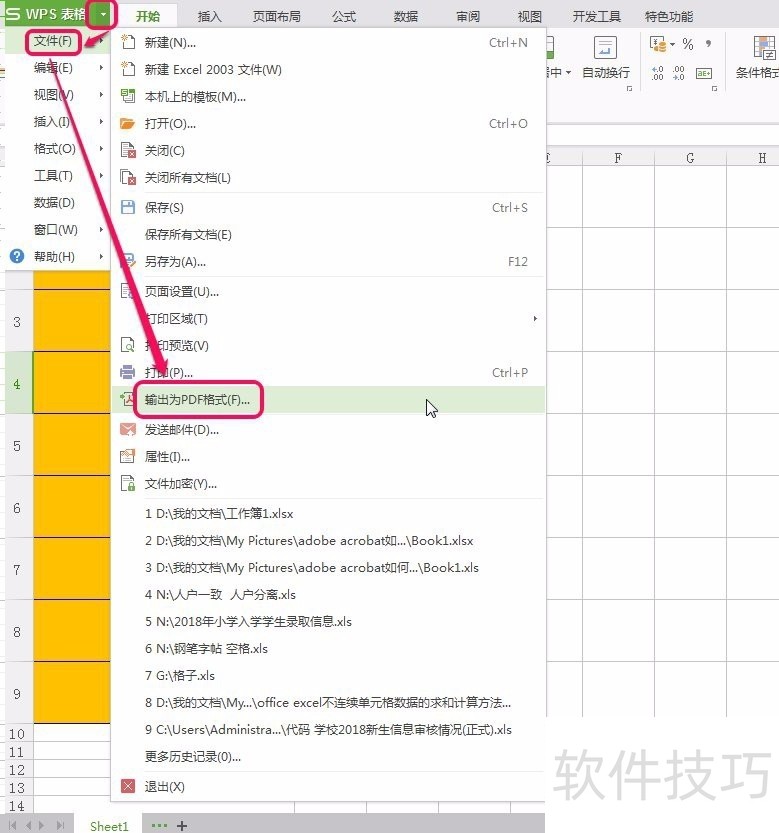The height and width of the screenshot is (833, 779).
Task: Switch to the 公式 ribbon tab
Action: point(344,16)
